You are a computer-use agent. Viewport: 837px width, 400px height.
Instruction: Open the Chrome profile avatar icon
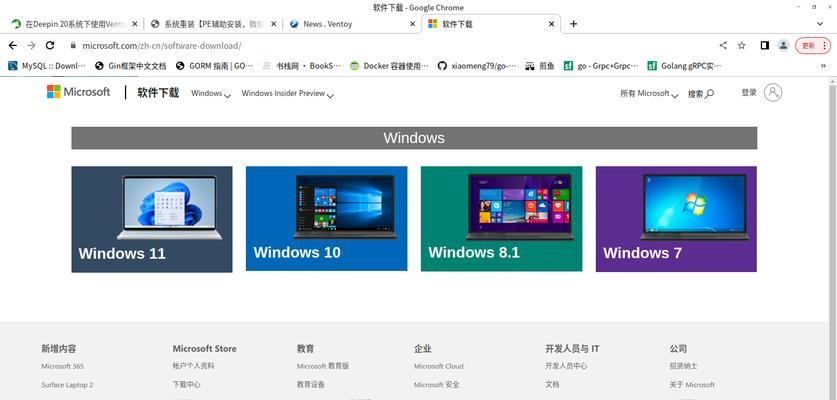pos(783,45)
